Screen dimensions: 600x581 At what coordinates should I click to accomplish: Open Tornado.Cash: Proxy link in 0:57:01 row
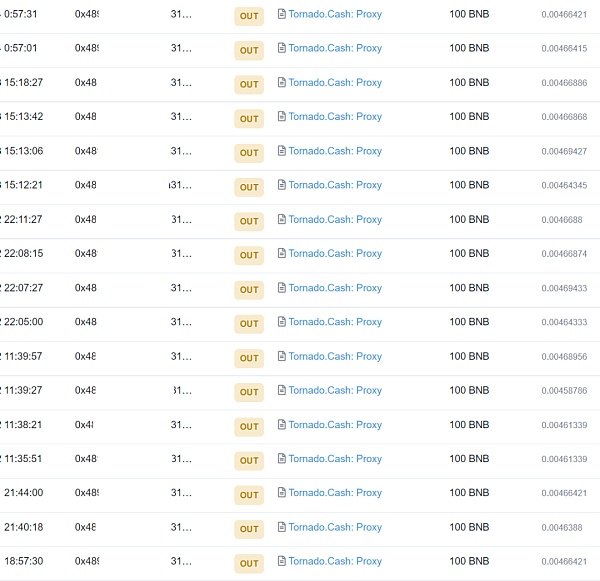pyautogui.click(x=335, y=49)
